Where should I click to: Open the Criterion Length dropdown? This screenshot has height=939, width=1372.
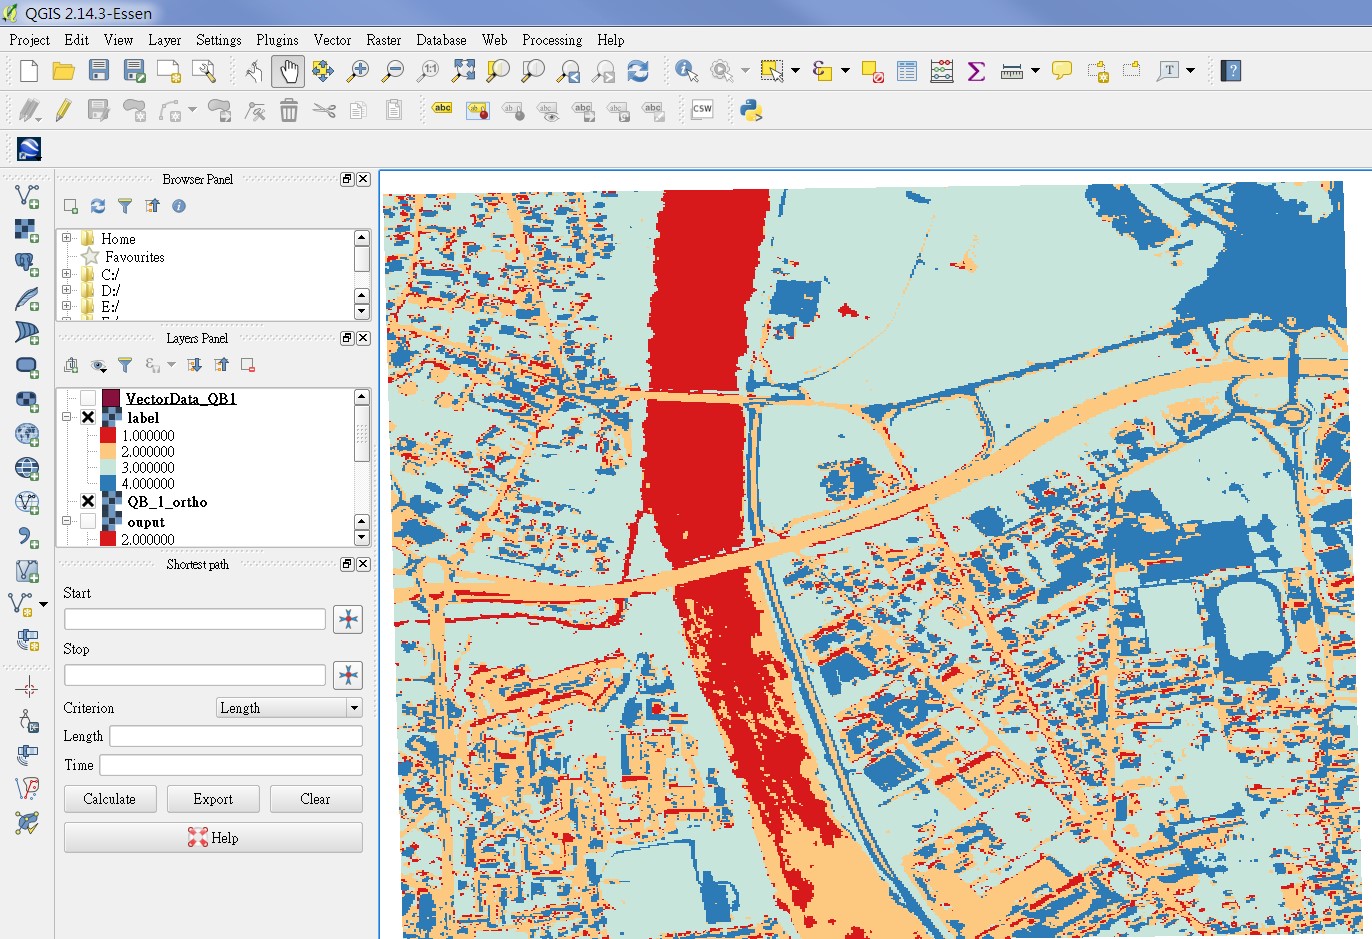[289, 707]
